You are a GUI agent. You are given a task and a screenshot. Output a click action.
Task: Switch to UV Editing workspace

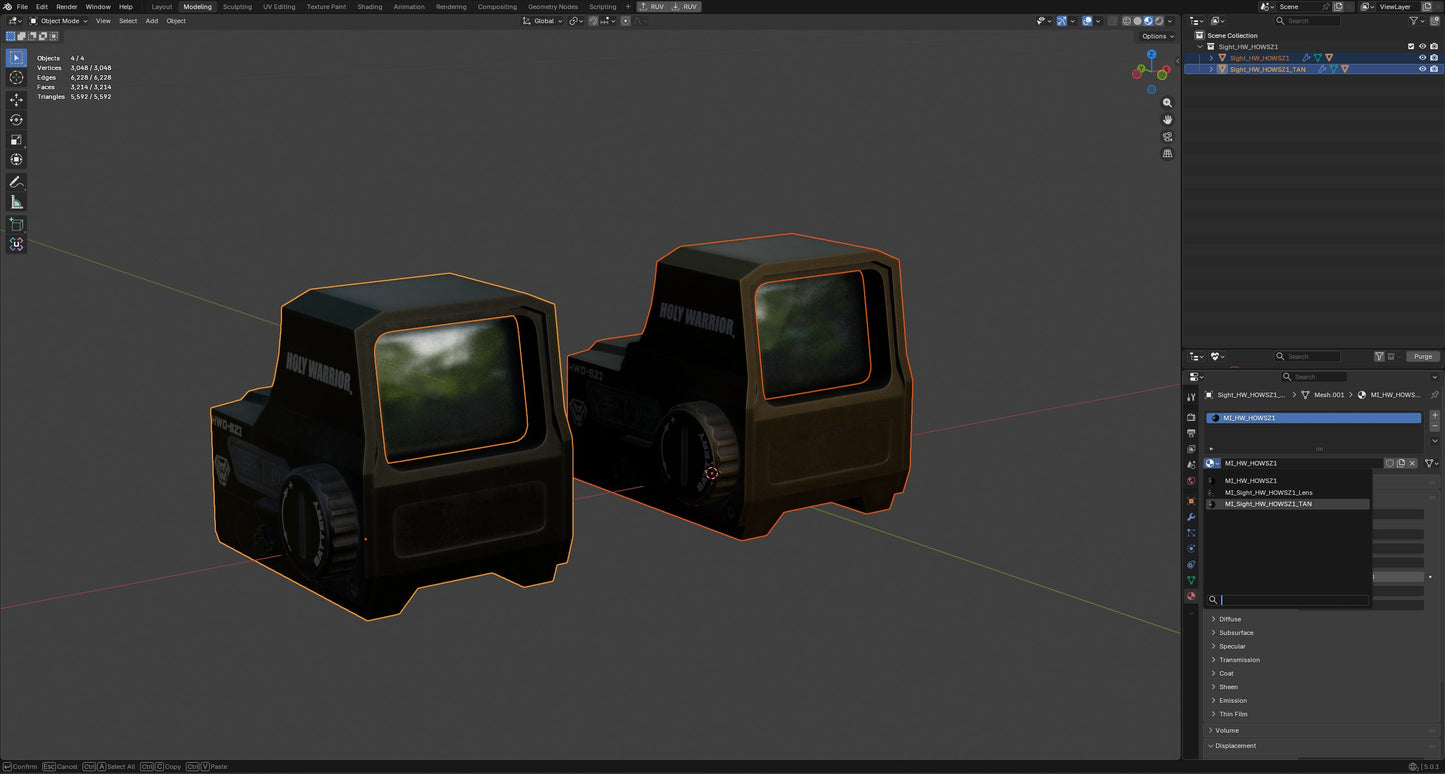[279, 7]
